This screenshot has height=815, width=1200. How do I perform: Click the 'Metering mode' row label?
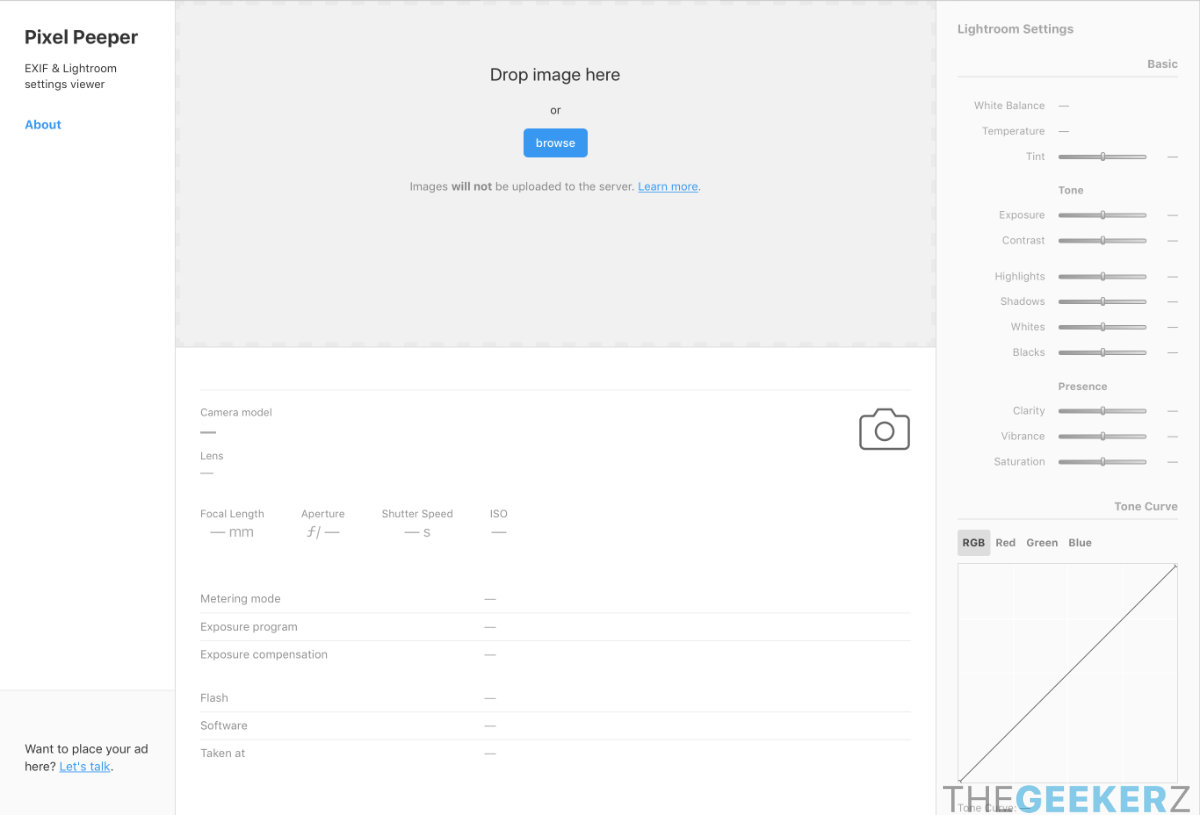240,599
